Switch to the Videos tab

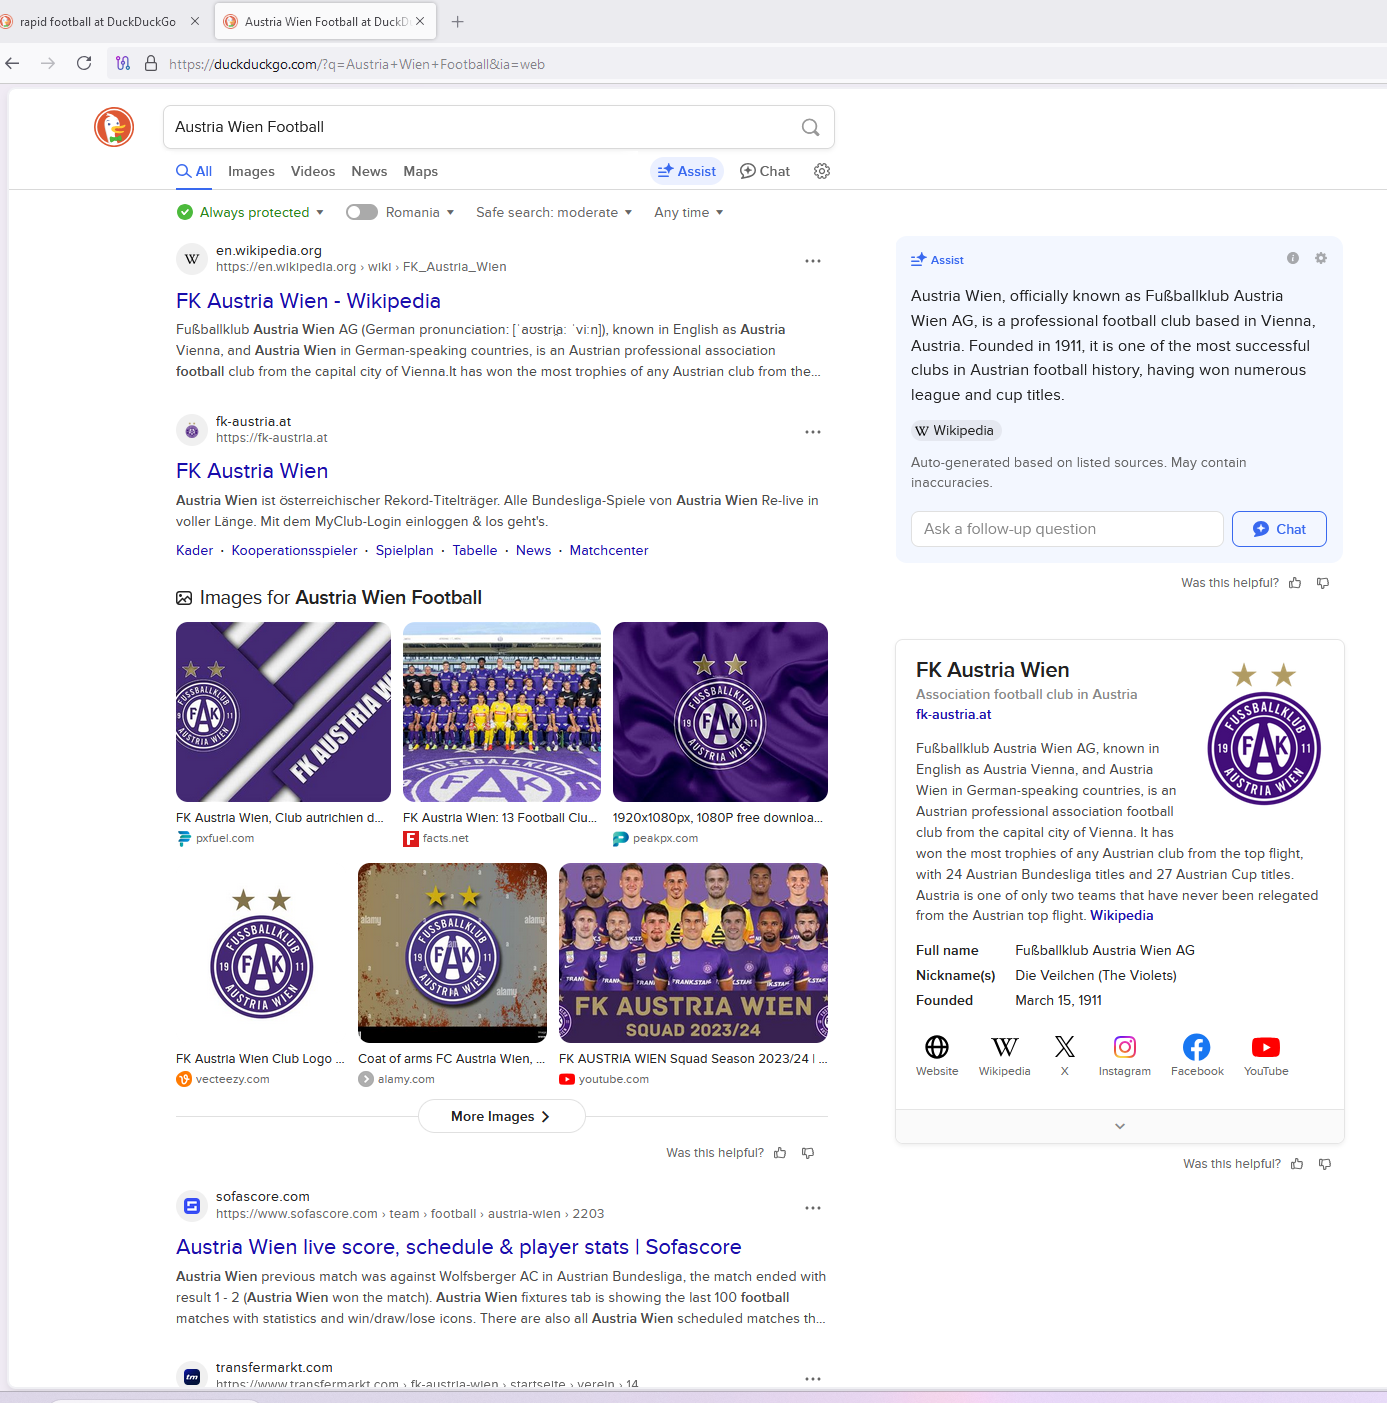tap(313, 171)
